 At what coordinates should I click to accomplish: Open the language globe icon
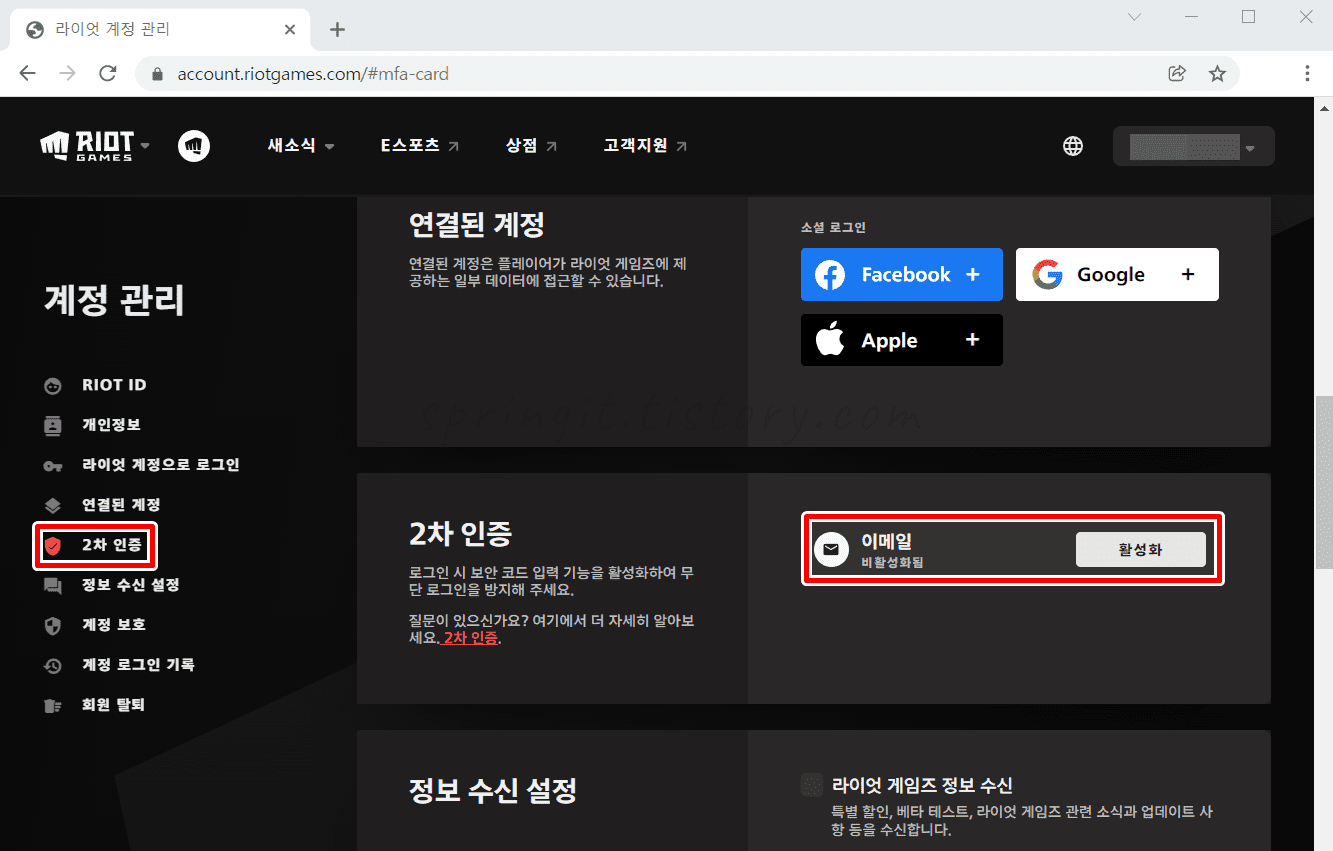(1073, 146)
